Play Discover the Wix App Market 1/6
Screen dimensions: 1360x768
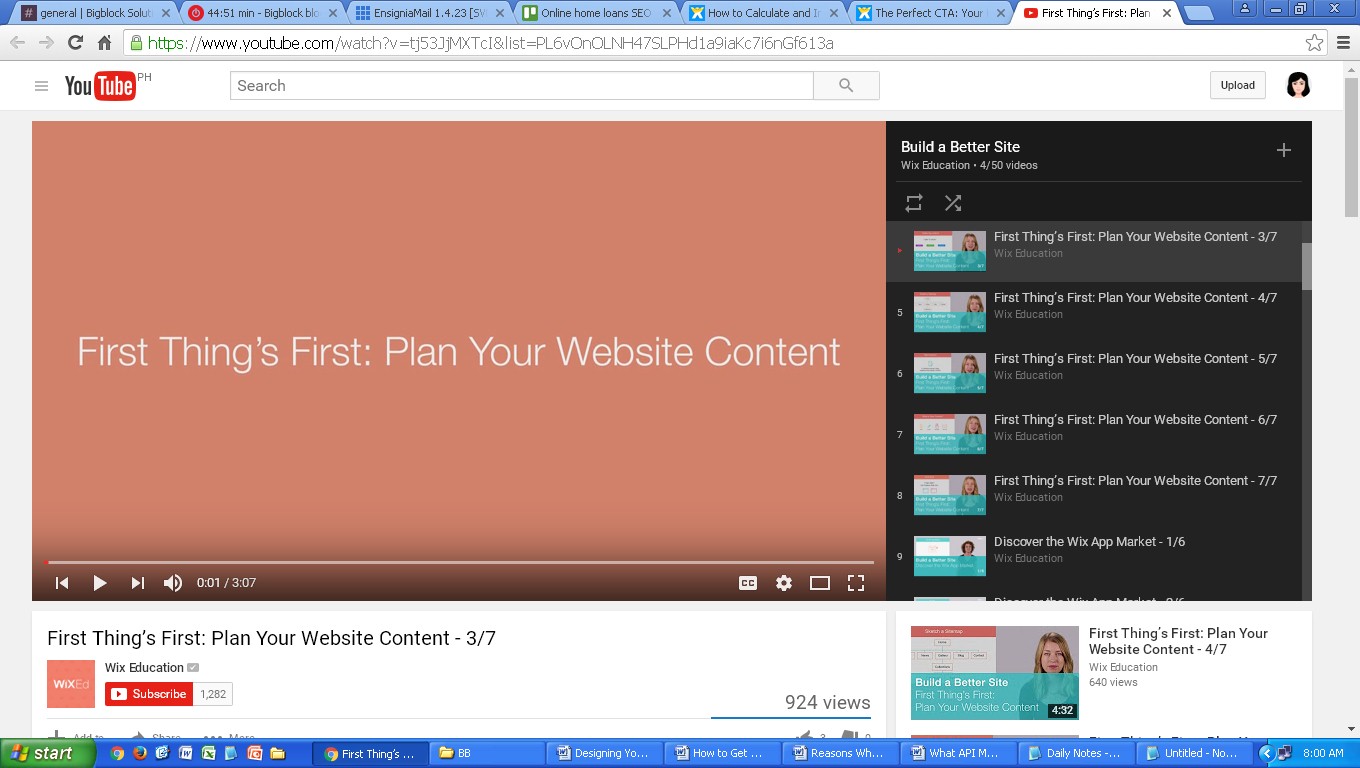pyautogui.click(x=1095, y=557)
